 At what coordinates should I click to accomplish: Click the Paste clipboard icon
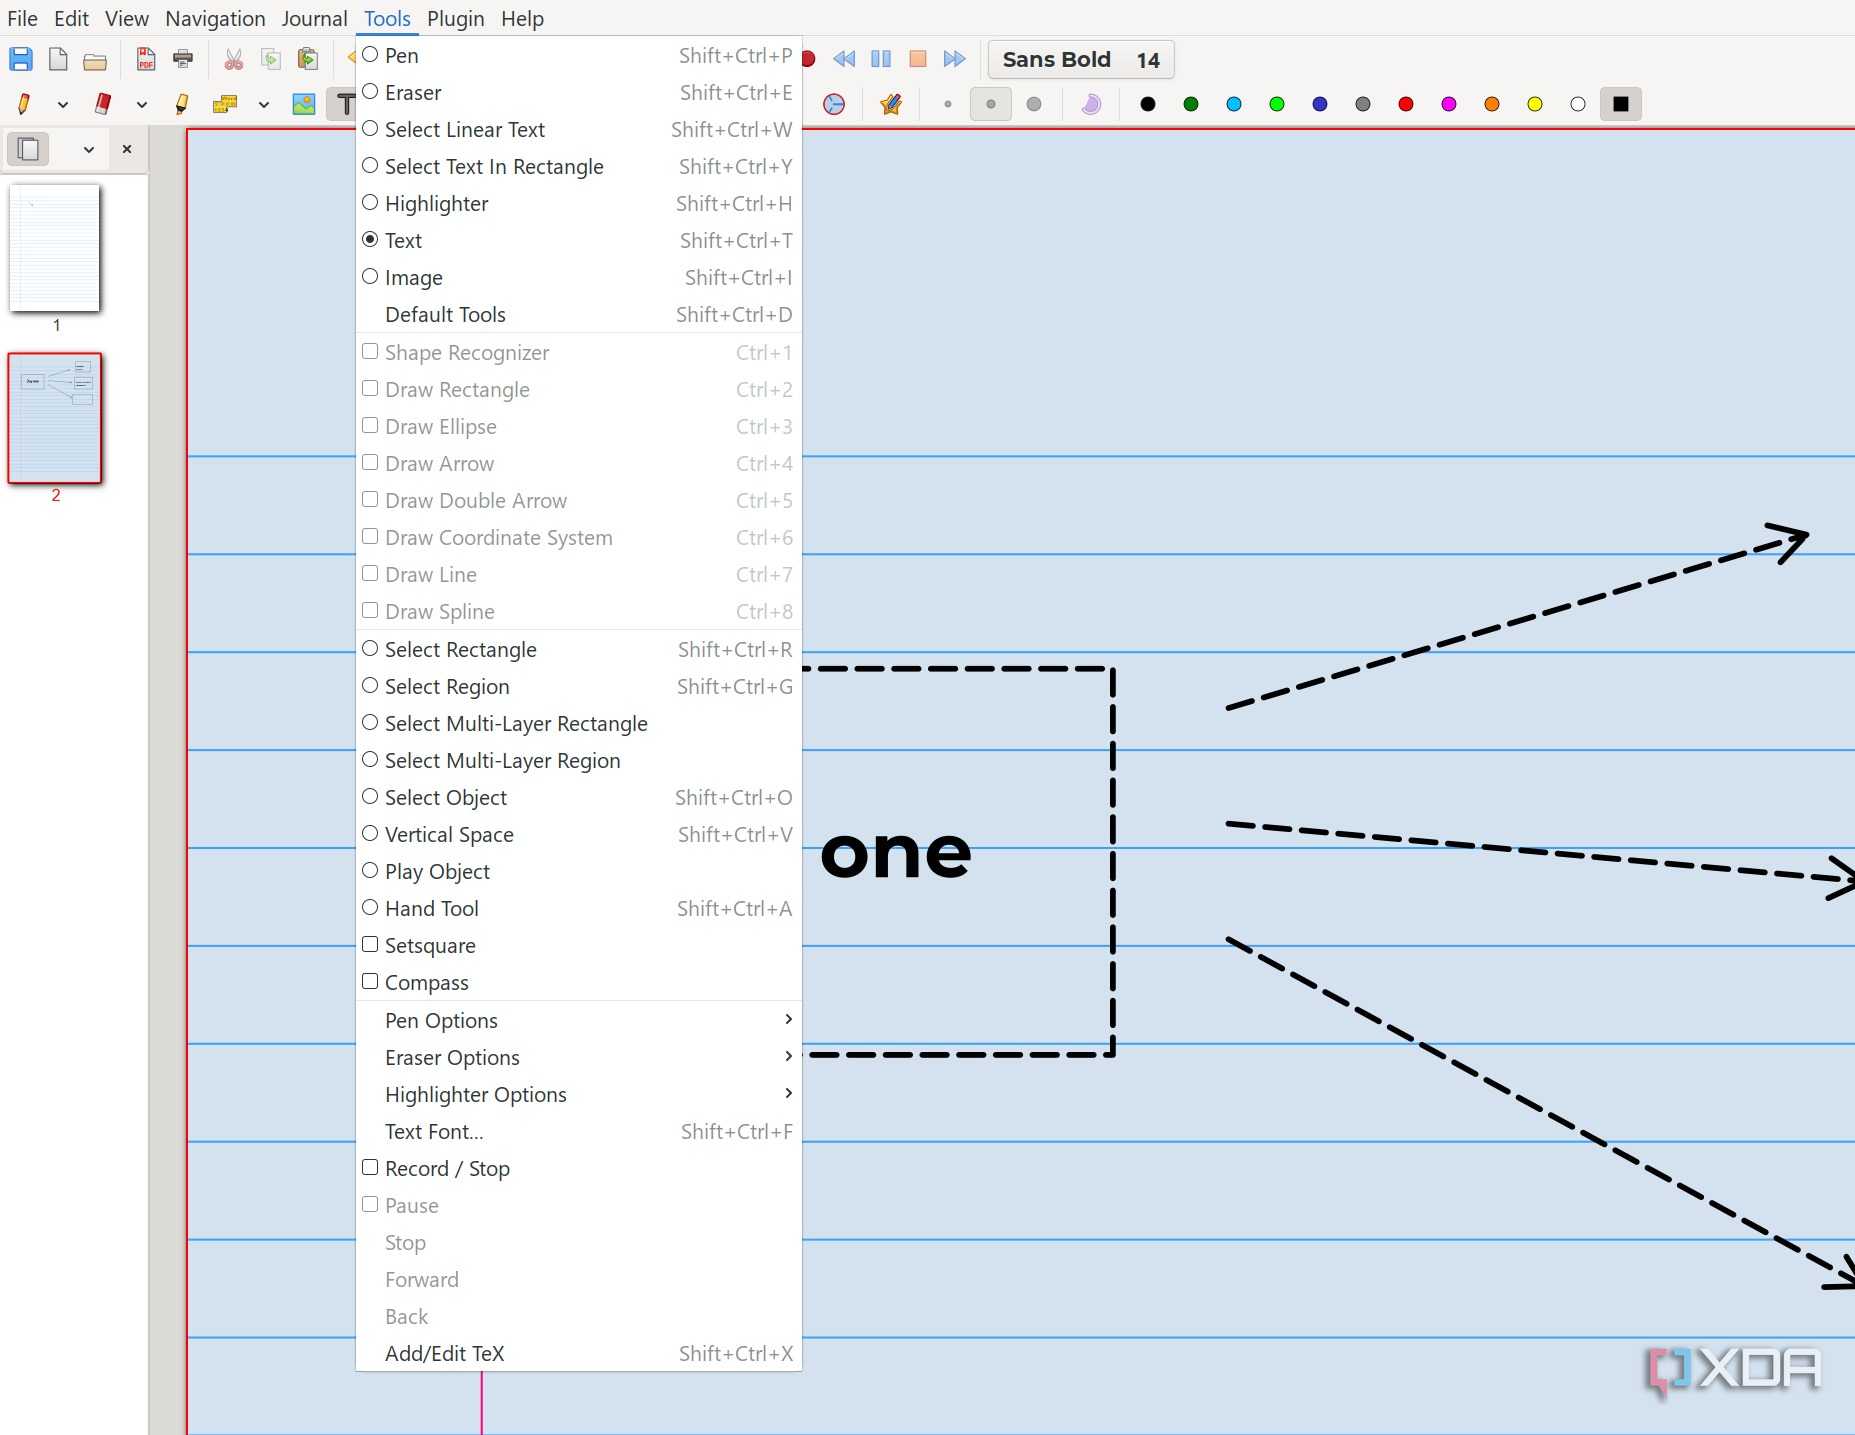coord(308,59)
